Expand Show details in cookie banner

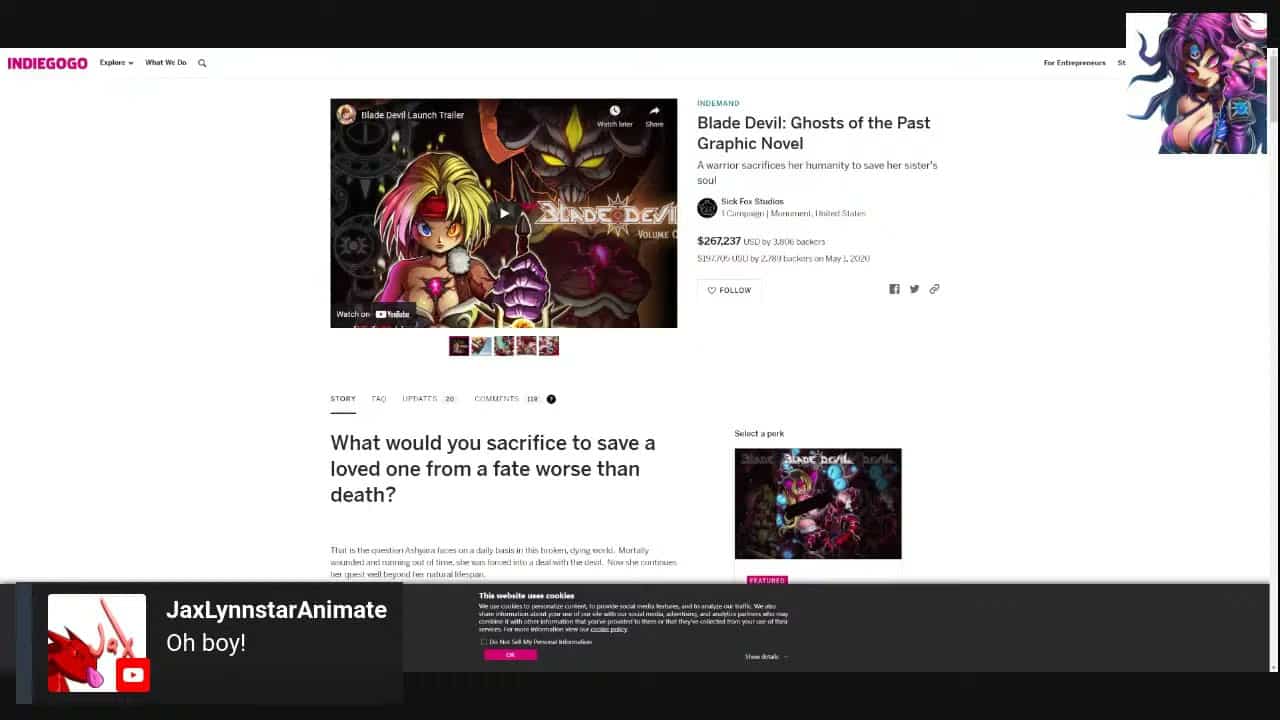(765, 657)
